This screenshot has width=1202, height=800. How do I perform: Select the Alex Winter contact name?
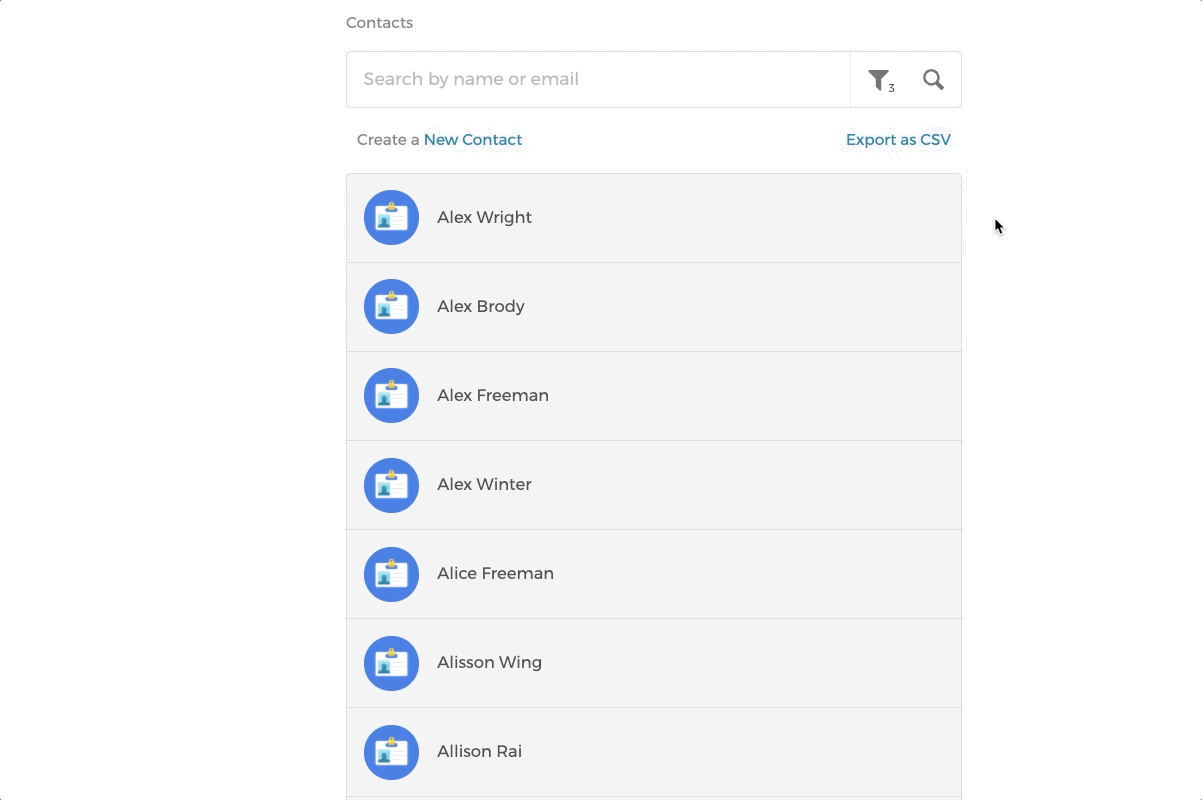pos(484,485)
